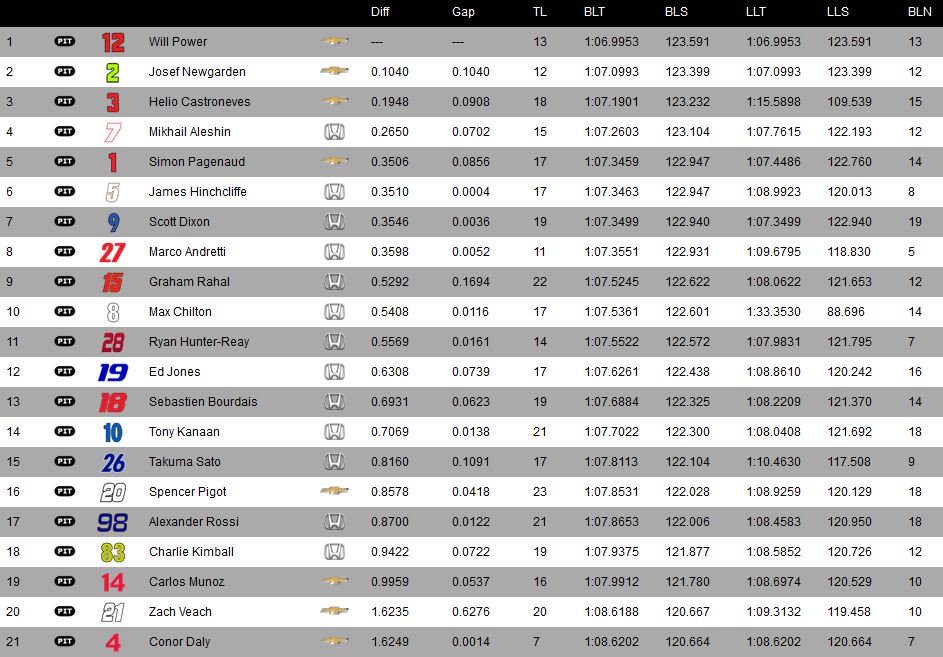Click the PIT badge beside Conor Daly
This screenshot has height=657, width=943.
coord(65,641)
